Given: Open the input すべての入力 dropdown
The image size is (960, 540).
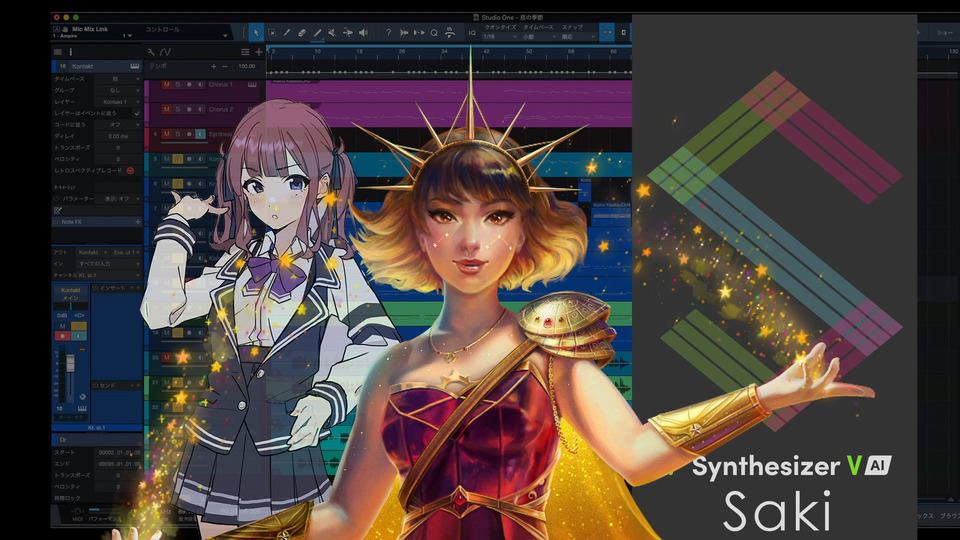Looking at the screenshot, I should [108, 263].
